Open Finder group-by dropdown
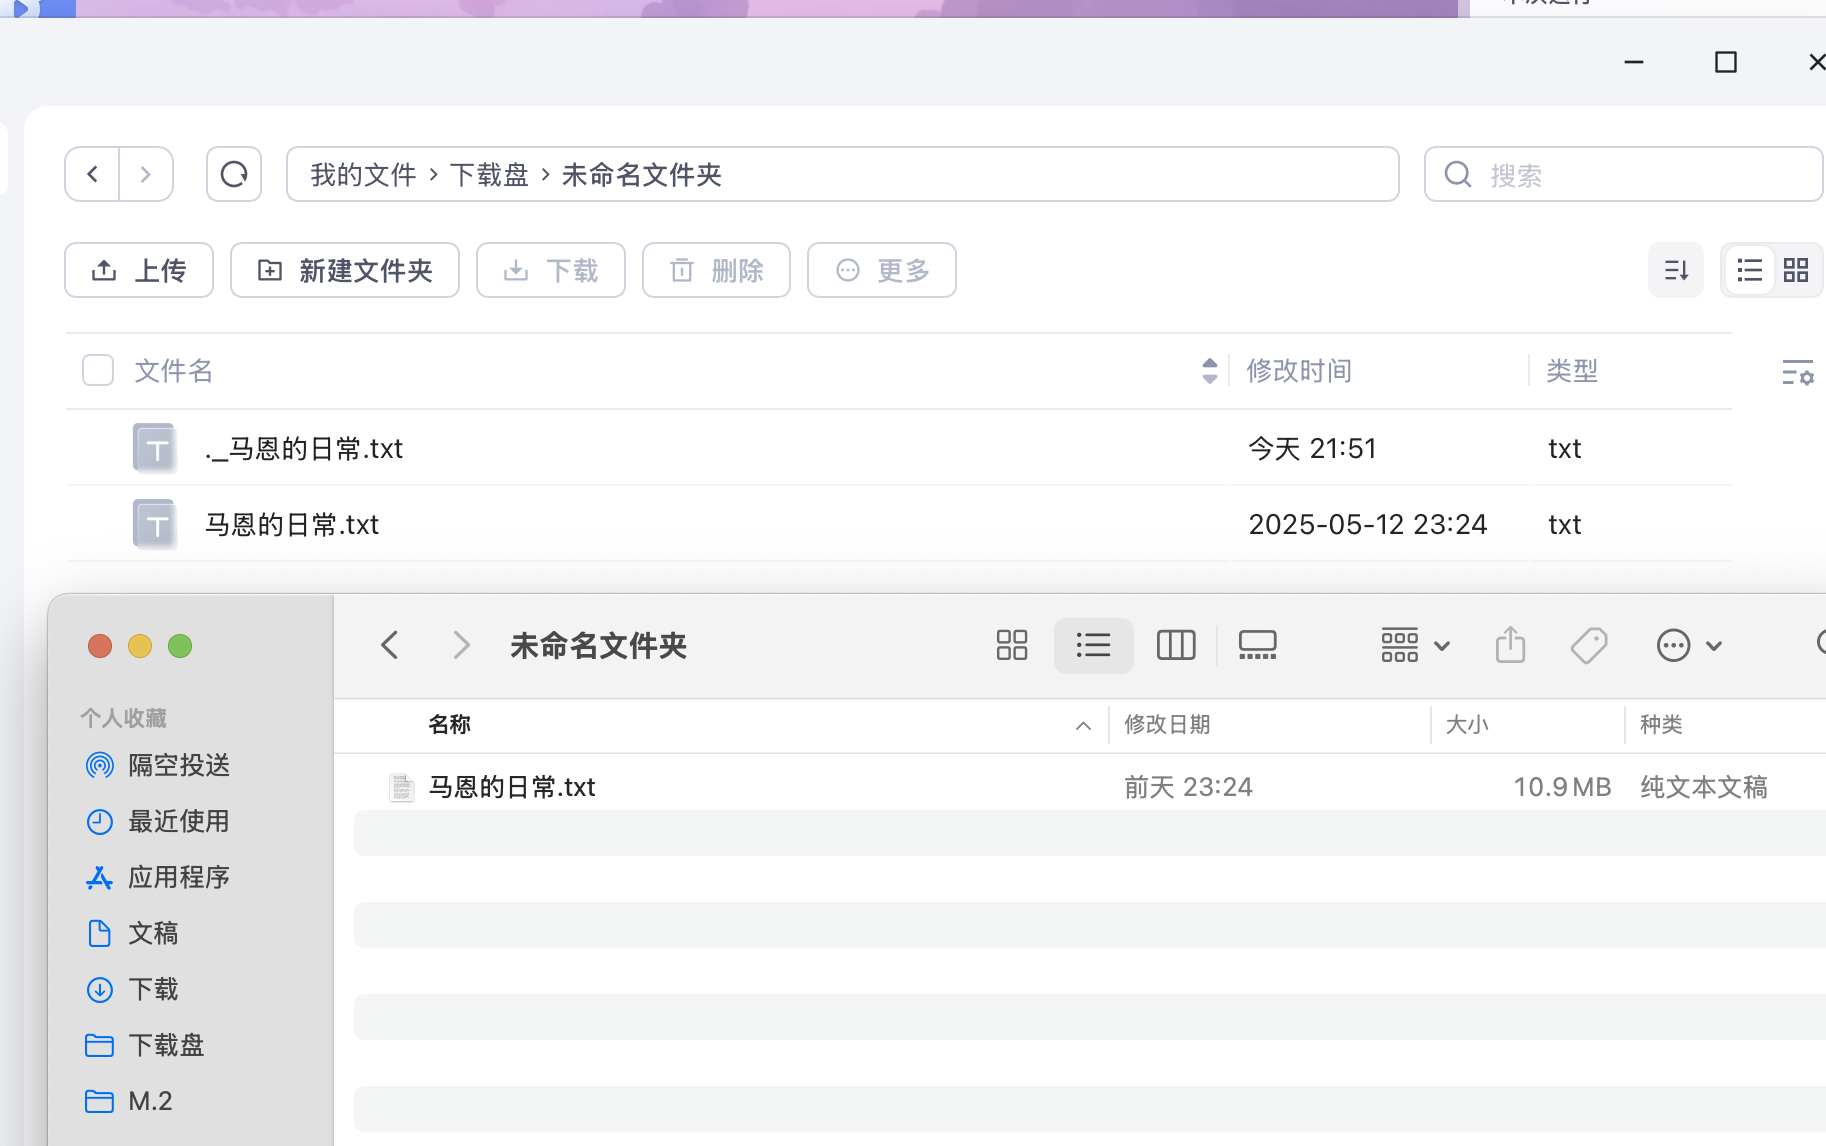The image size is (1826, 1146). pyautogui.click(x=1415, y=645)
